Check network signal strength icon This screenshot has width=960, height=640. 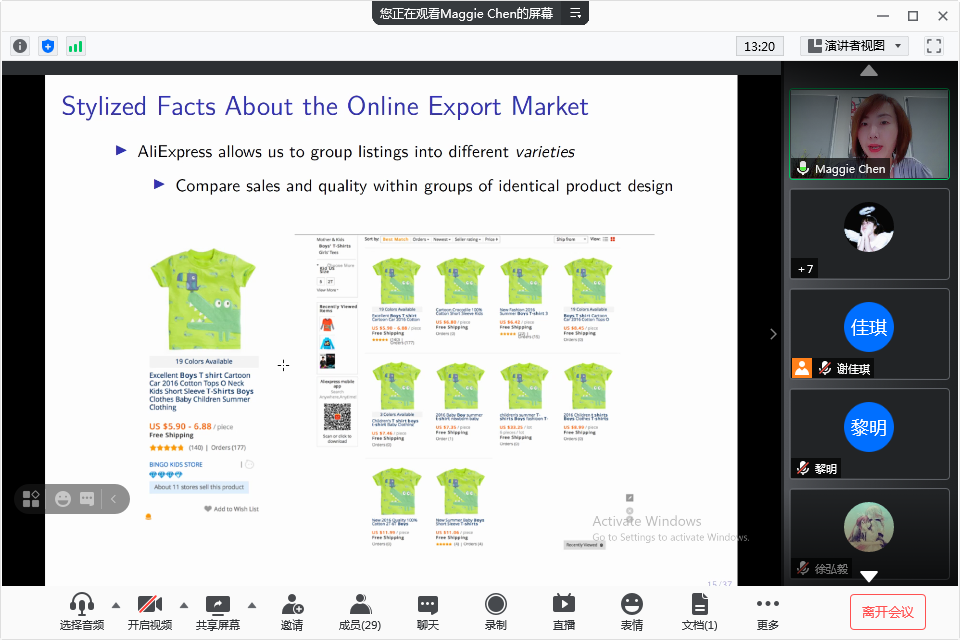tap(75, 46)
